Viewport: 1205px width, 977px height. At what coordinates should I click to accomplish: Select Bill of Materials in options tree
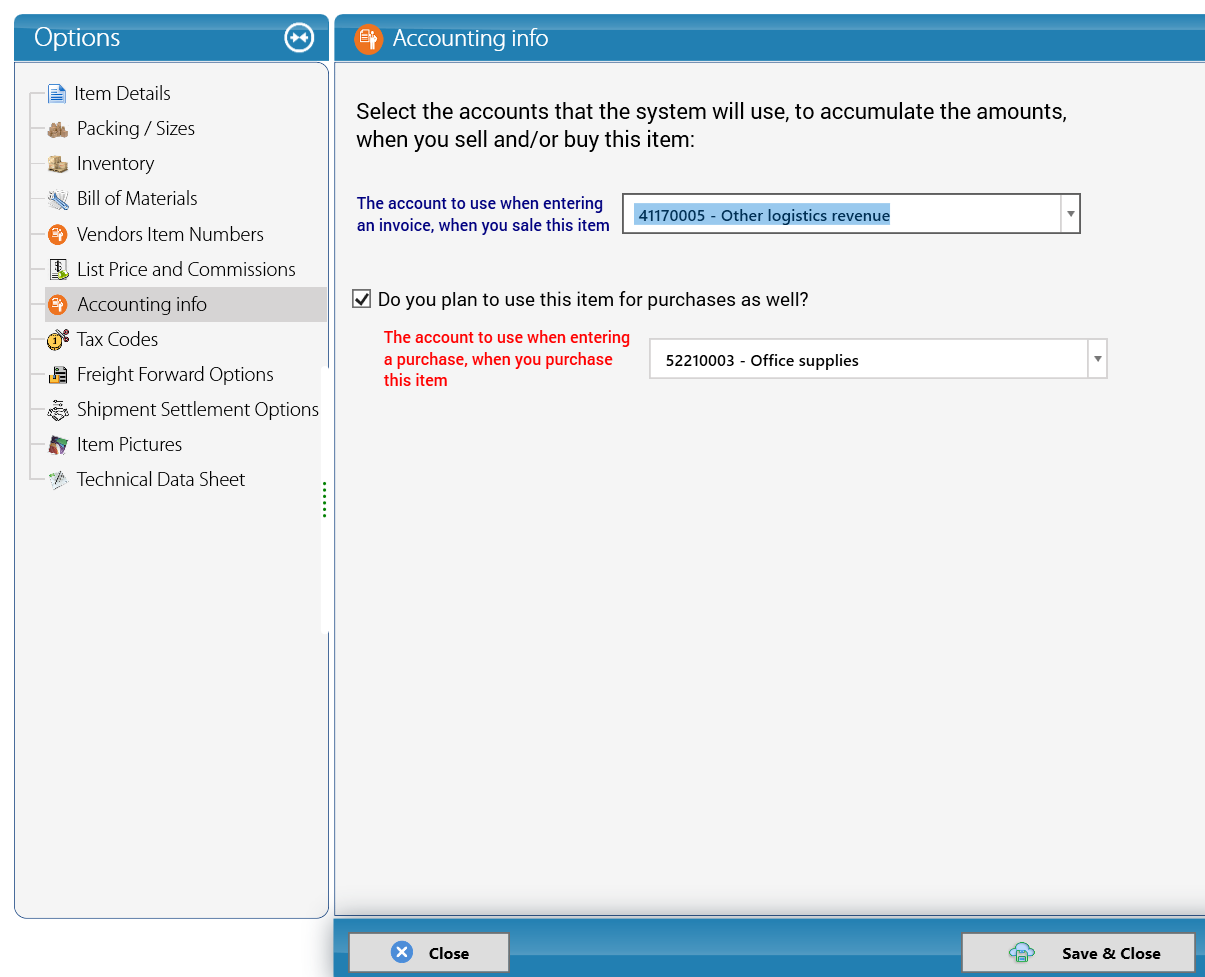137,199
